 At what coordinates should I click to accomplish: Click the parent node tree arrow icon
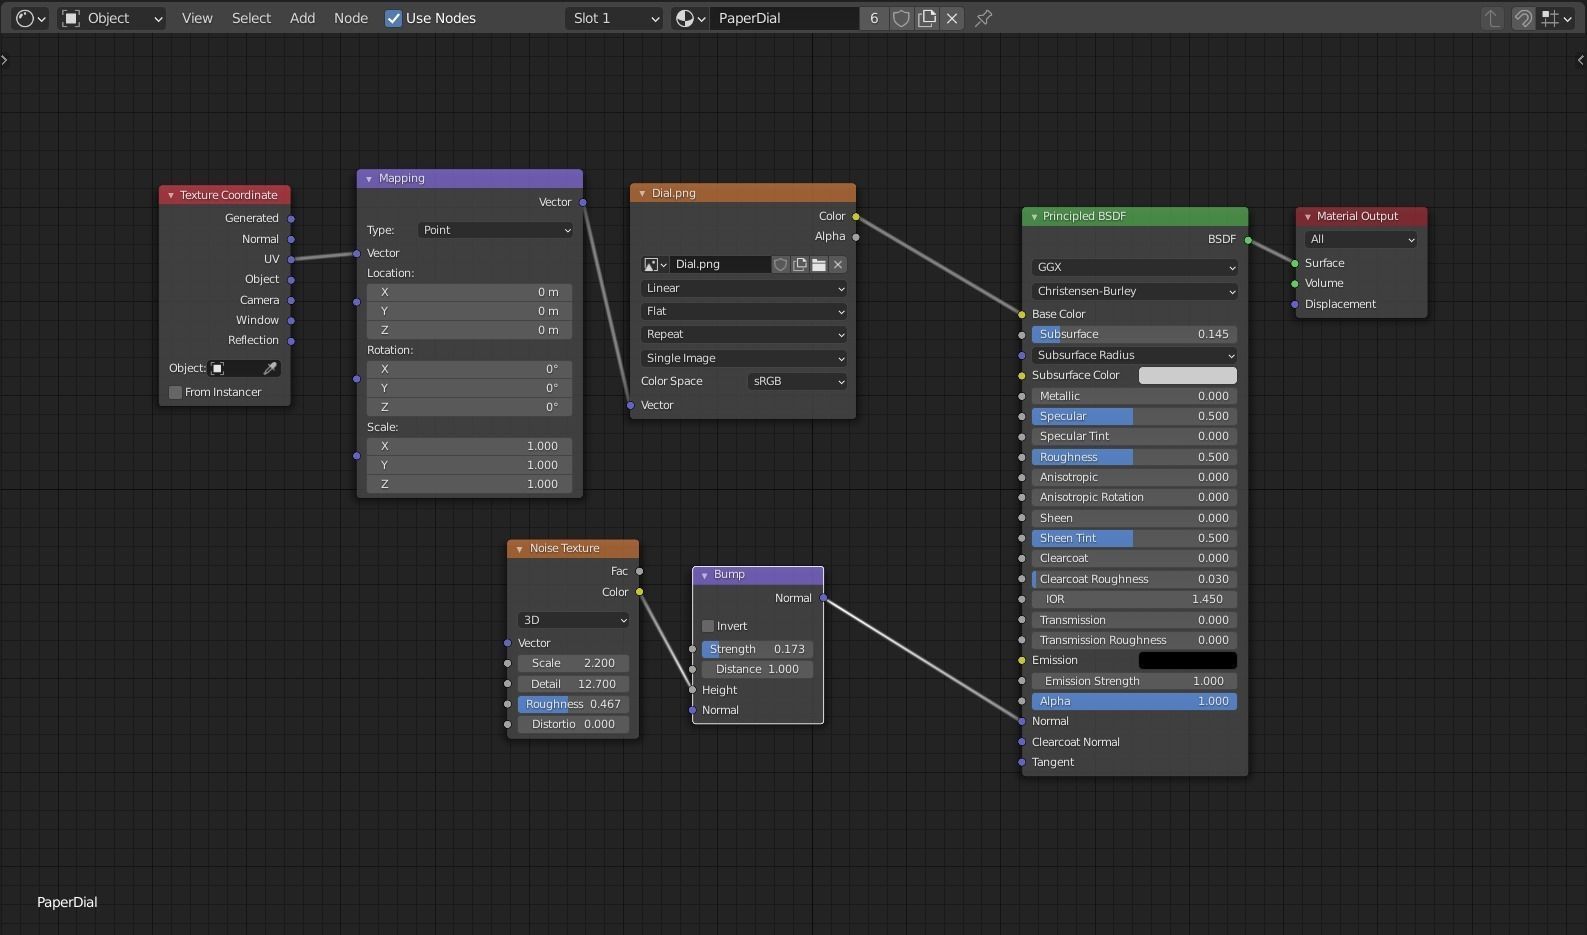[1492, 18]
